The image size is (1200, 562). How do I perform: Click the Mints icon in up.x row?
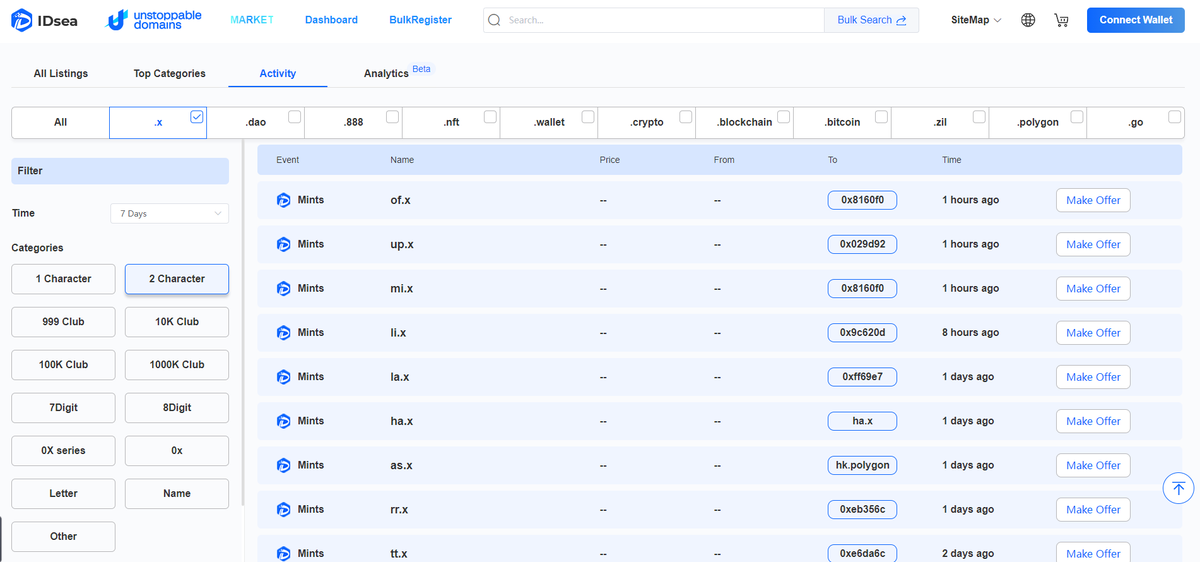click(x=283, y=244)
